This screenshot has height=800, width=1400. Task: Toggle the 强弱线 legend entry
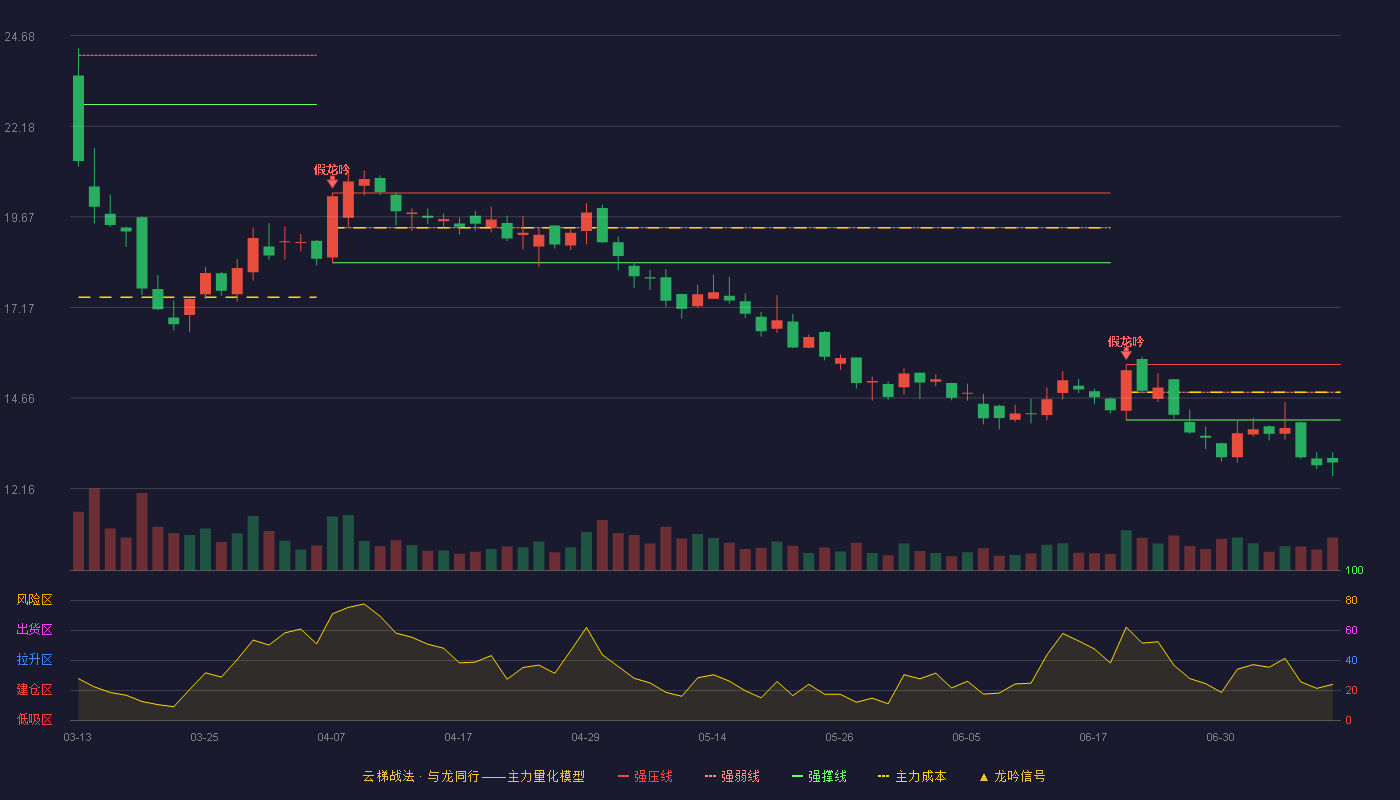coord(732,776)
